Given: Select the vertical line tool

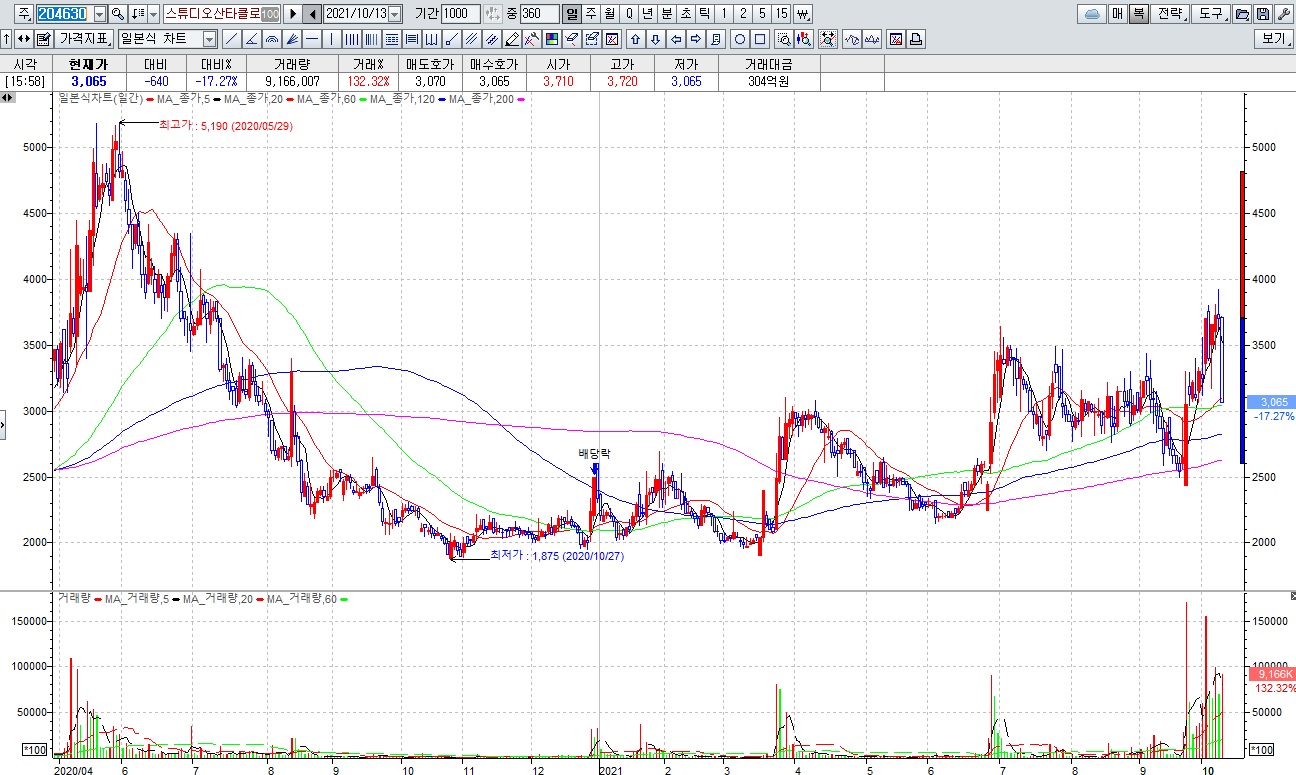Looking at the screenshot, I should click(x=332, y=39).
